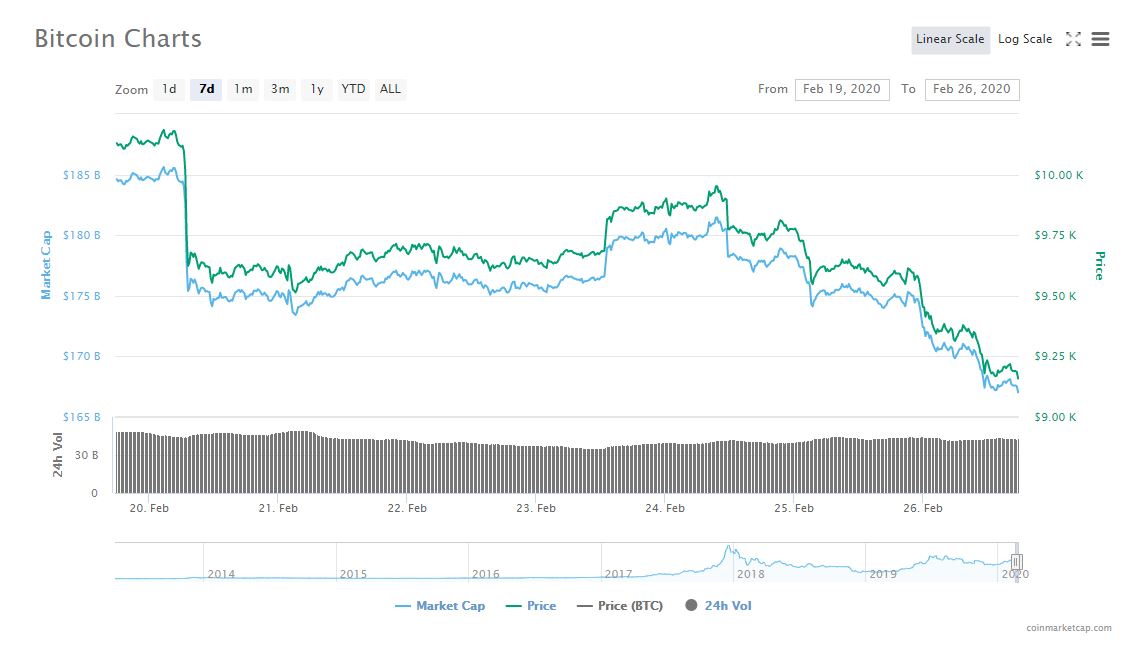The image size is (1140, 649).
Task: Click the 2018 peak in the navigator
Action: coord(728,548)
